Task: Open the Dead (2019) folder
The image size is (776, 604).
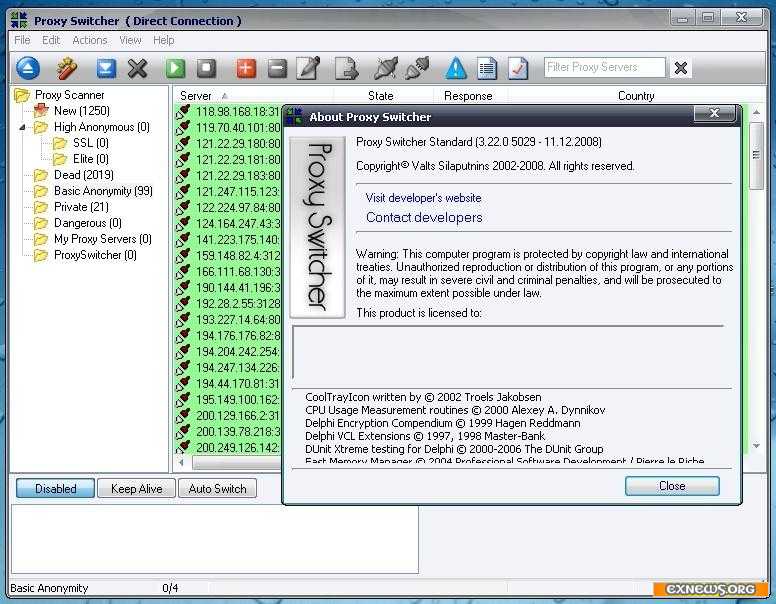Action: (83, 175)
